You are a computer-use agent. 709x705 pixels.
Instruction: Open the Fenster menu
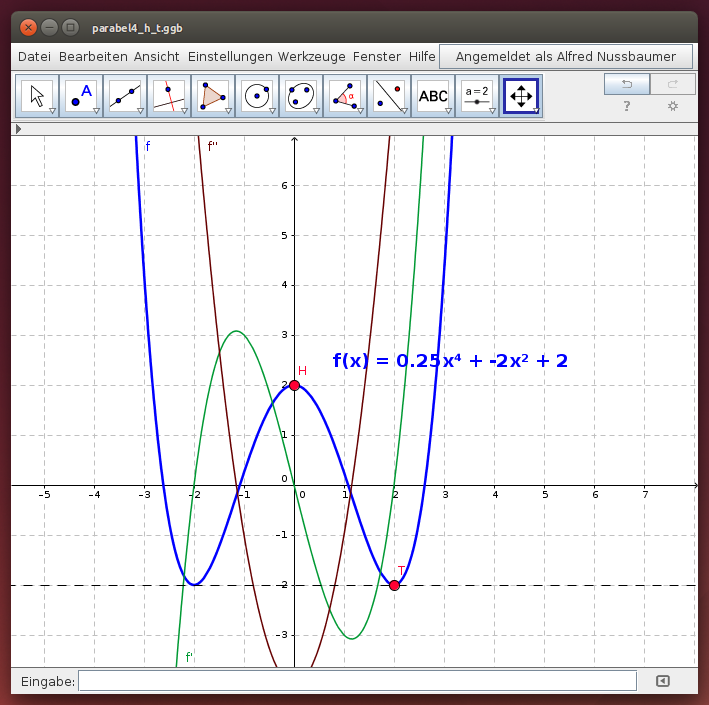[x=377, y=57]
